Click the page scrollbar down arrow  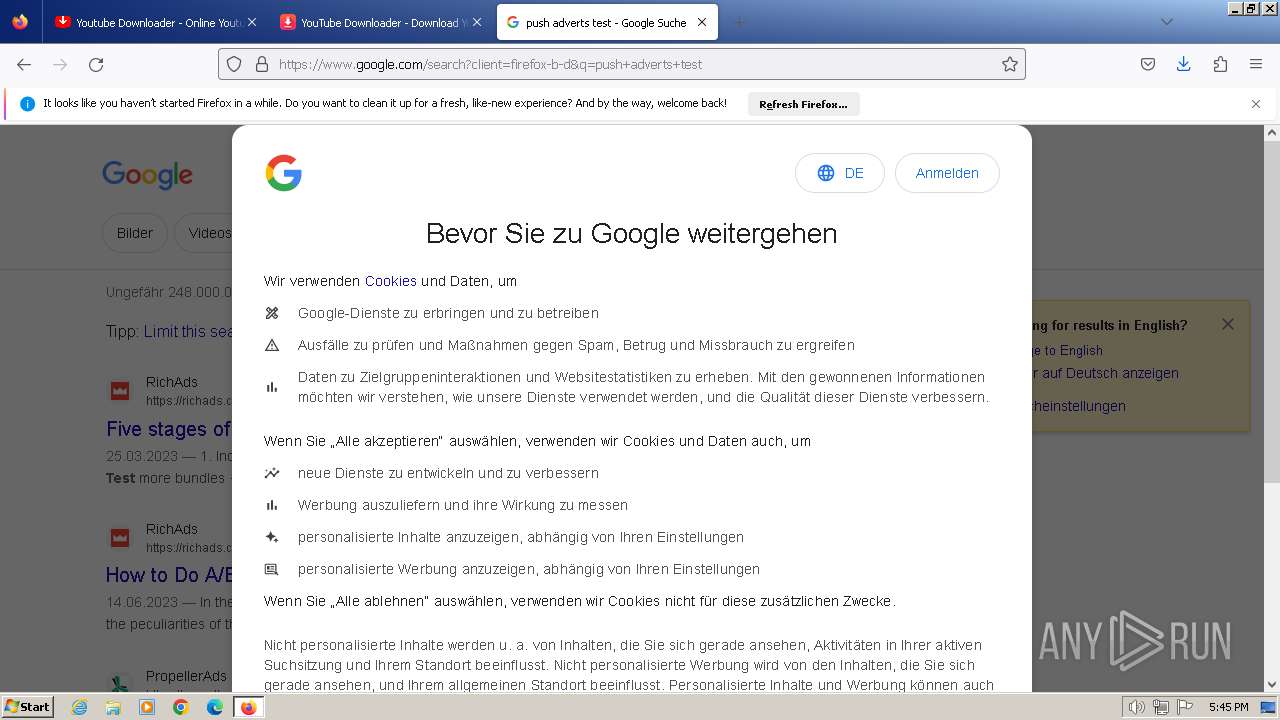coord(1272,685)
